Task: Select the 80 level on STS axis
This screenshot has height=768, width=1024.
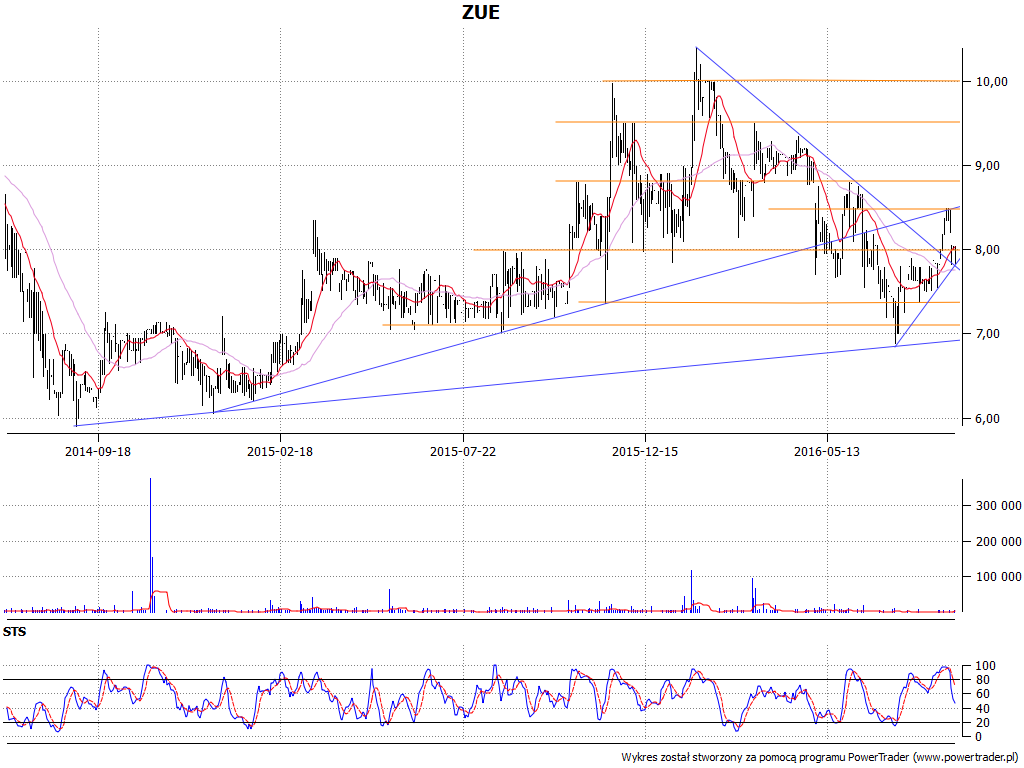Action: tap(983, 680)
